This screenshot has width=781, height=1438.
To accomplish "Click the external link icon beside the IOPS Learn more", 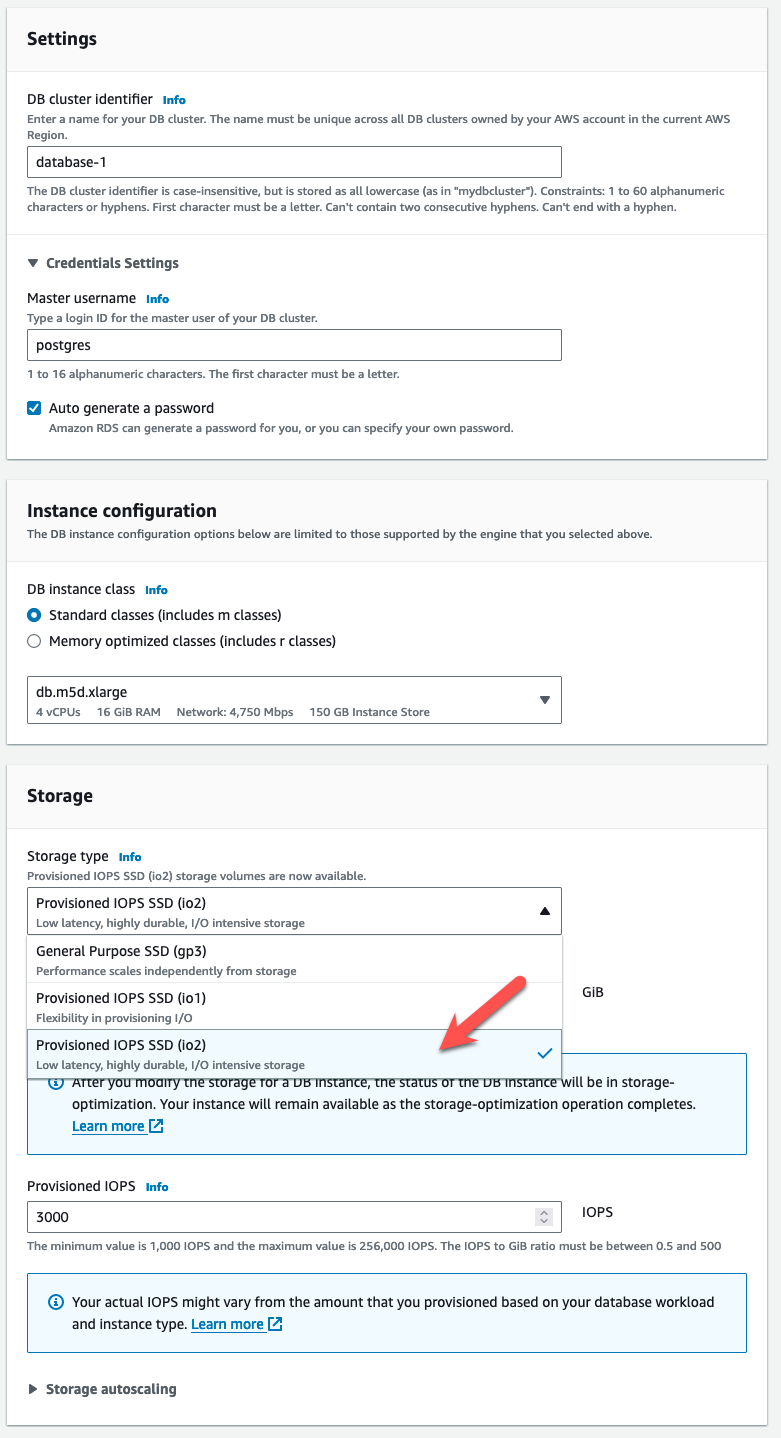I will tap(275, 1324).
